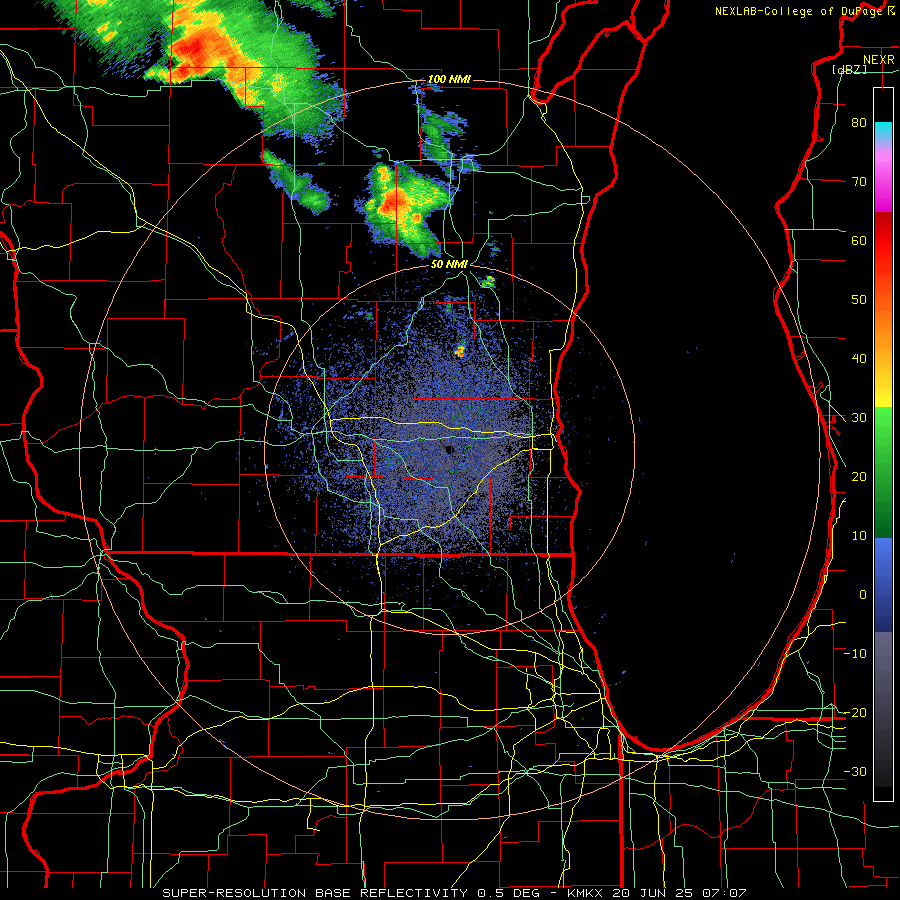Click the 50 value on the dBZ scale
The width and height of the screenshot is (900, 900).
pyautogui.click(x=859, y=300)
